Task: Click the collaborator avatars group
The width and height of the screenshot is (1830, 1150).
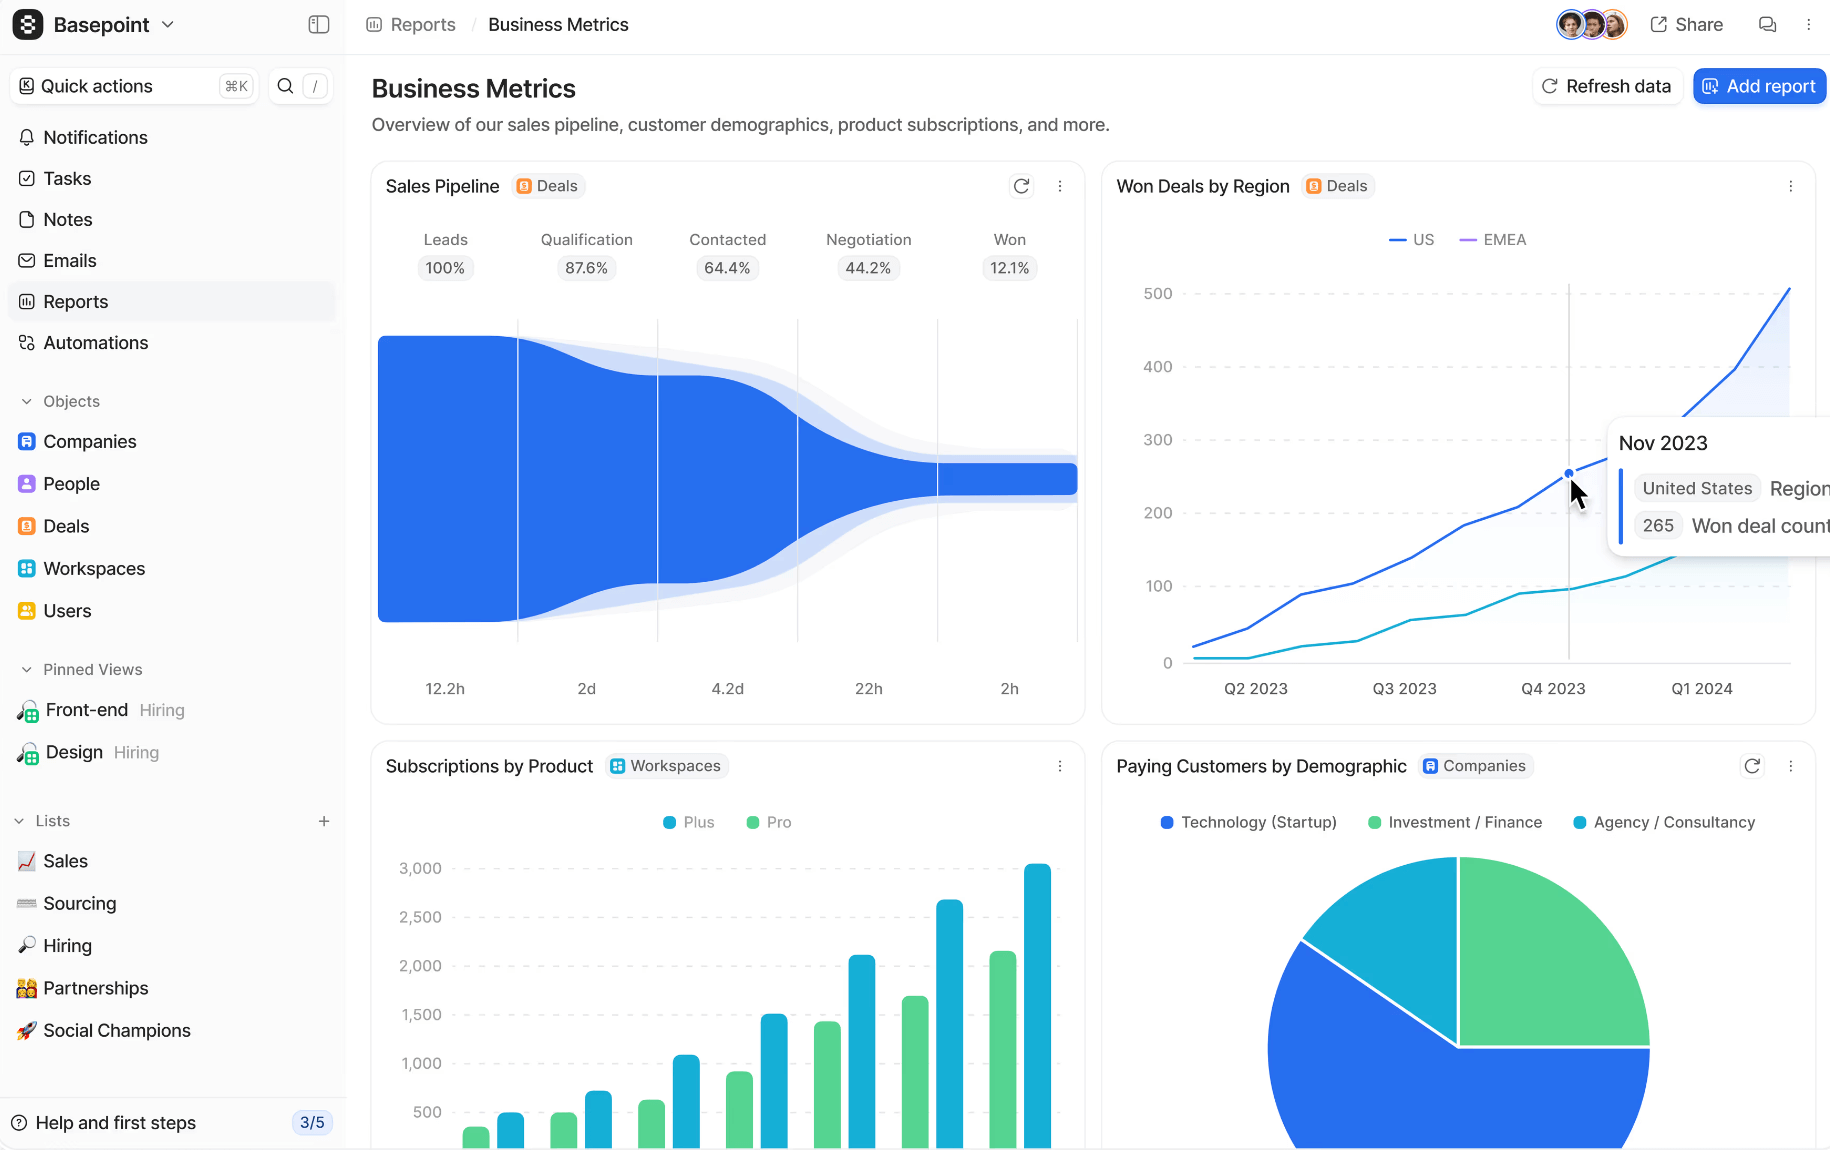Action: (1592, 25)
